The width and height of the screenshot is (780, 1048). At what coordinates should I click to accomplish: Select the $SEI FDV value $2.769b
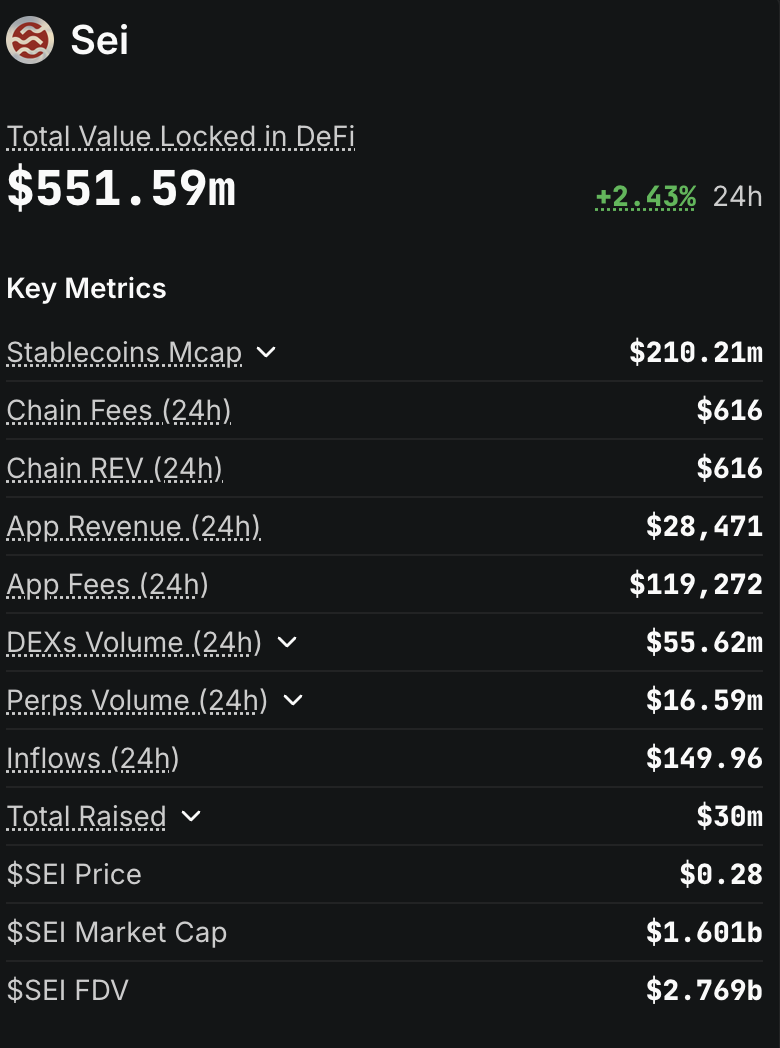(704, 991)
